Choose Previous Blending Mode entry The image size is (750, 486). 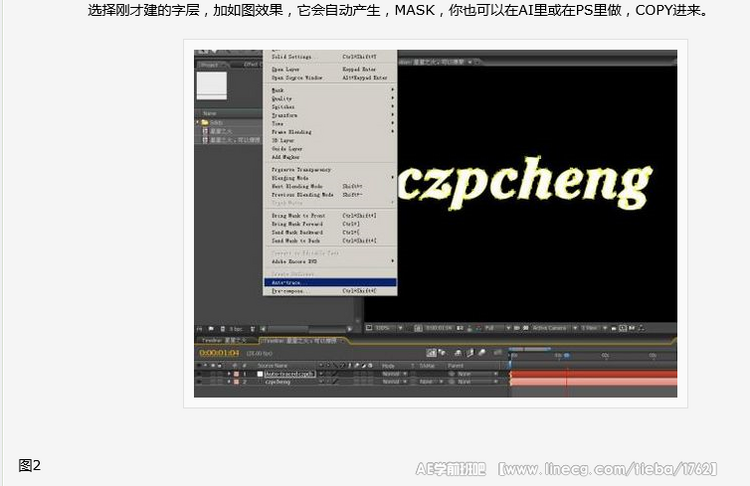pyautogui.click(x=330, y=195)
